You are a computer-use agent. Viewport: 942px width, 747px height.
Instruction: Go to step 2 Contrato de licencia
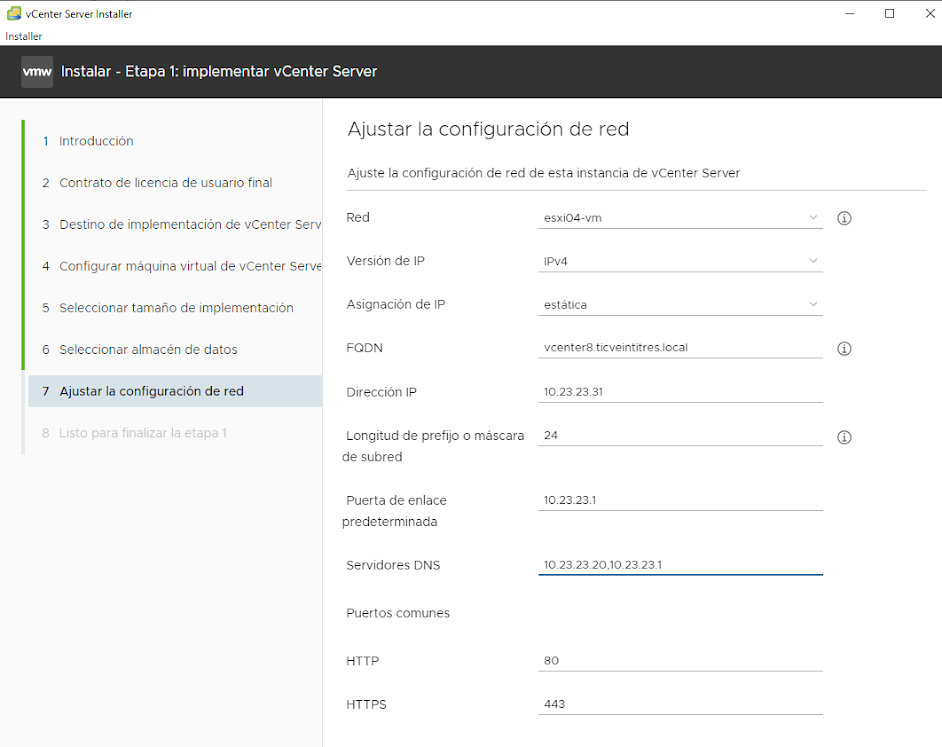[x=157, y=183]
